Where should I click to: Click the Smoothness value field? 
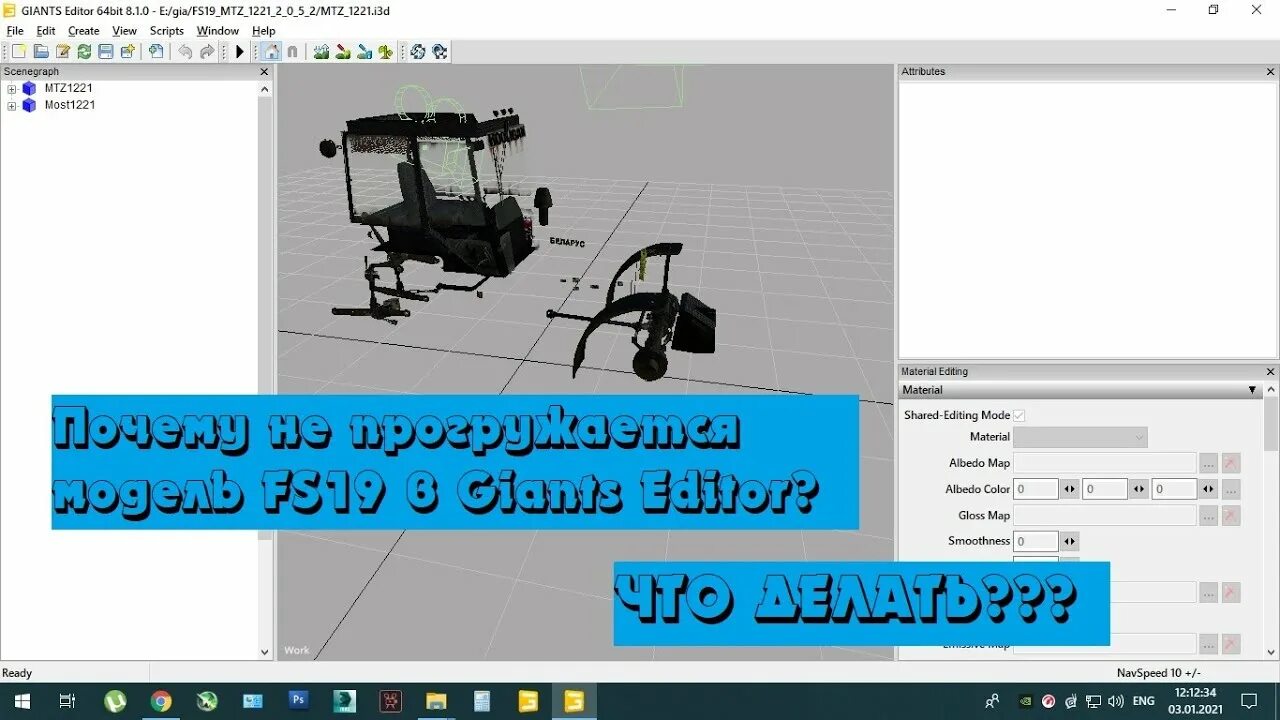(1036, 541)
